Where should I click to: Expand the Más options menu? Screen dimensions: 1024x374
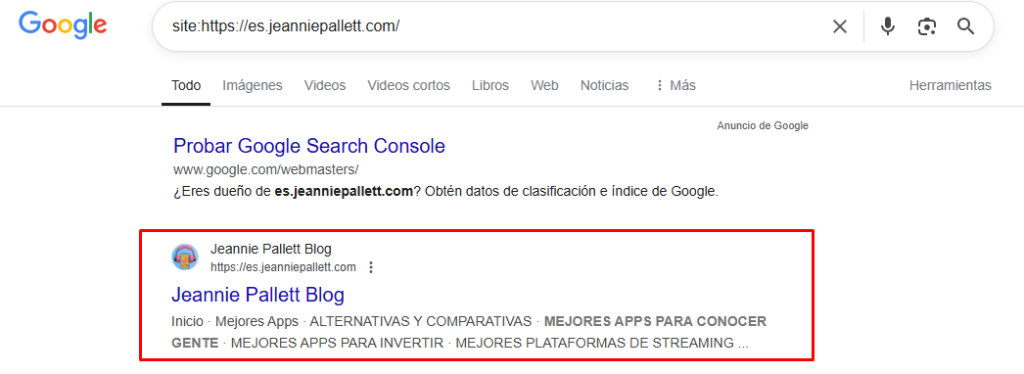[675, 86]
